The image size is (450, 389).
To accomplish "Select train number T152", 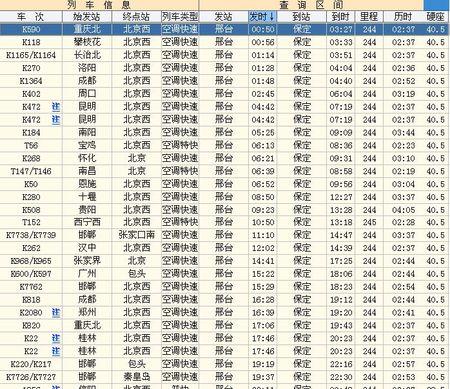I will tap(31, 222).
